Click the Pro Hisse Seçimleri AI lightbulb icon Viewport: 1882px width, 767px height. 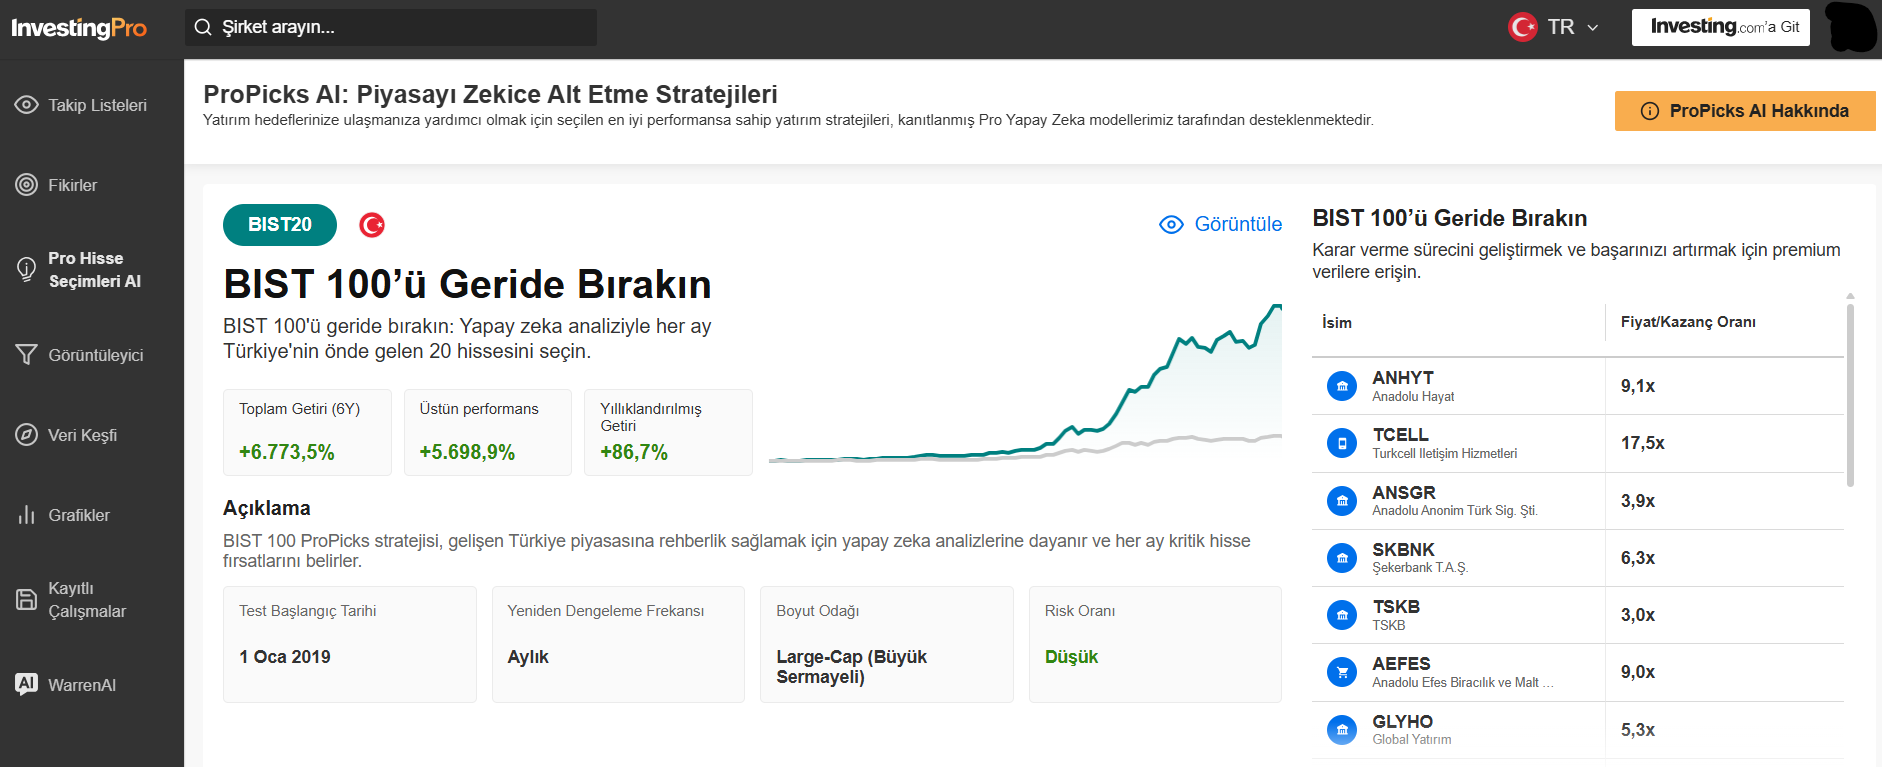pyautogui.click(x=27, y=270)
